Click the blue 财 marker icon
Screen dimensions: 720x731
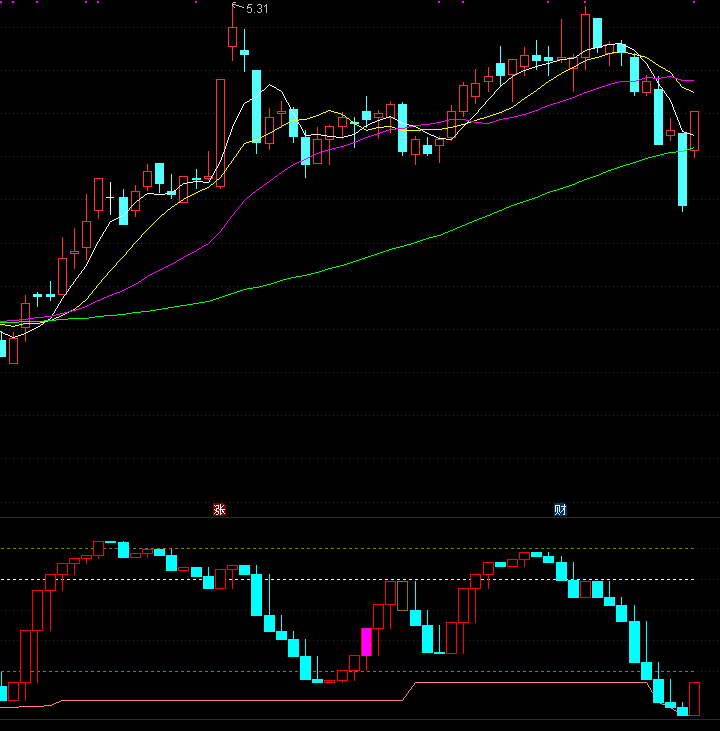click(x=560, y=510)
